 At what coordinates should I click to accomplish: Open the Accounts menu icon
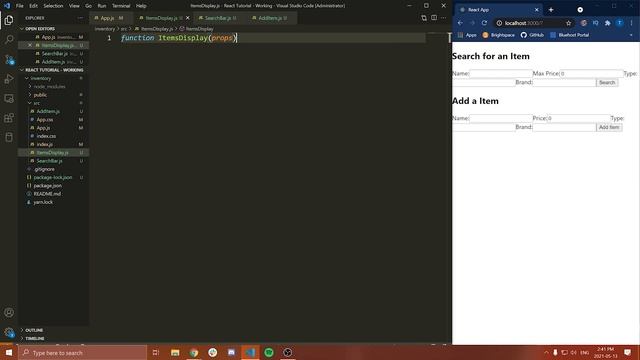[9, 313]
